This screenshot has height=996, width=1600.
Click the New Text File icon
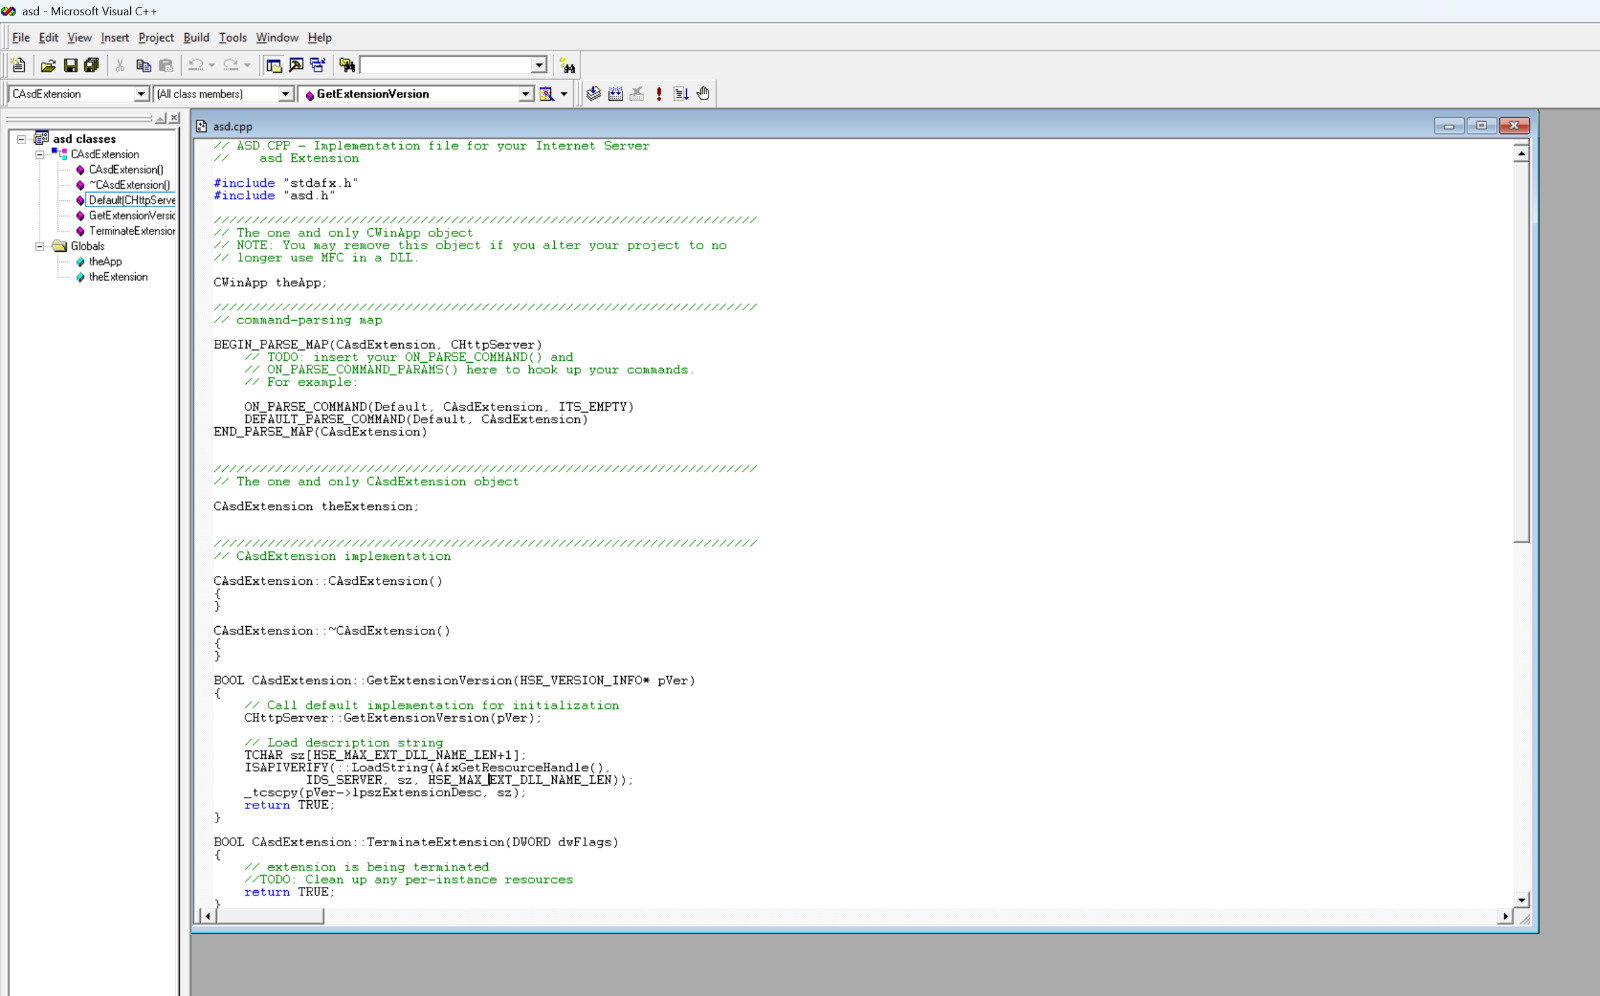(x=18, y=64)
